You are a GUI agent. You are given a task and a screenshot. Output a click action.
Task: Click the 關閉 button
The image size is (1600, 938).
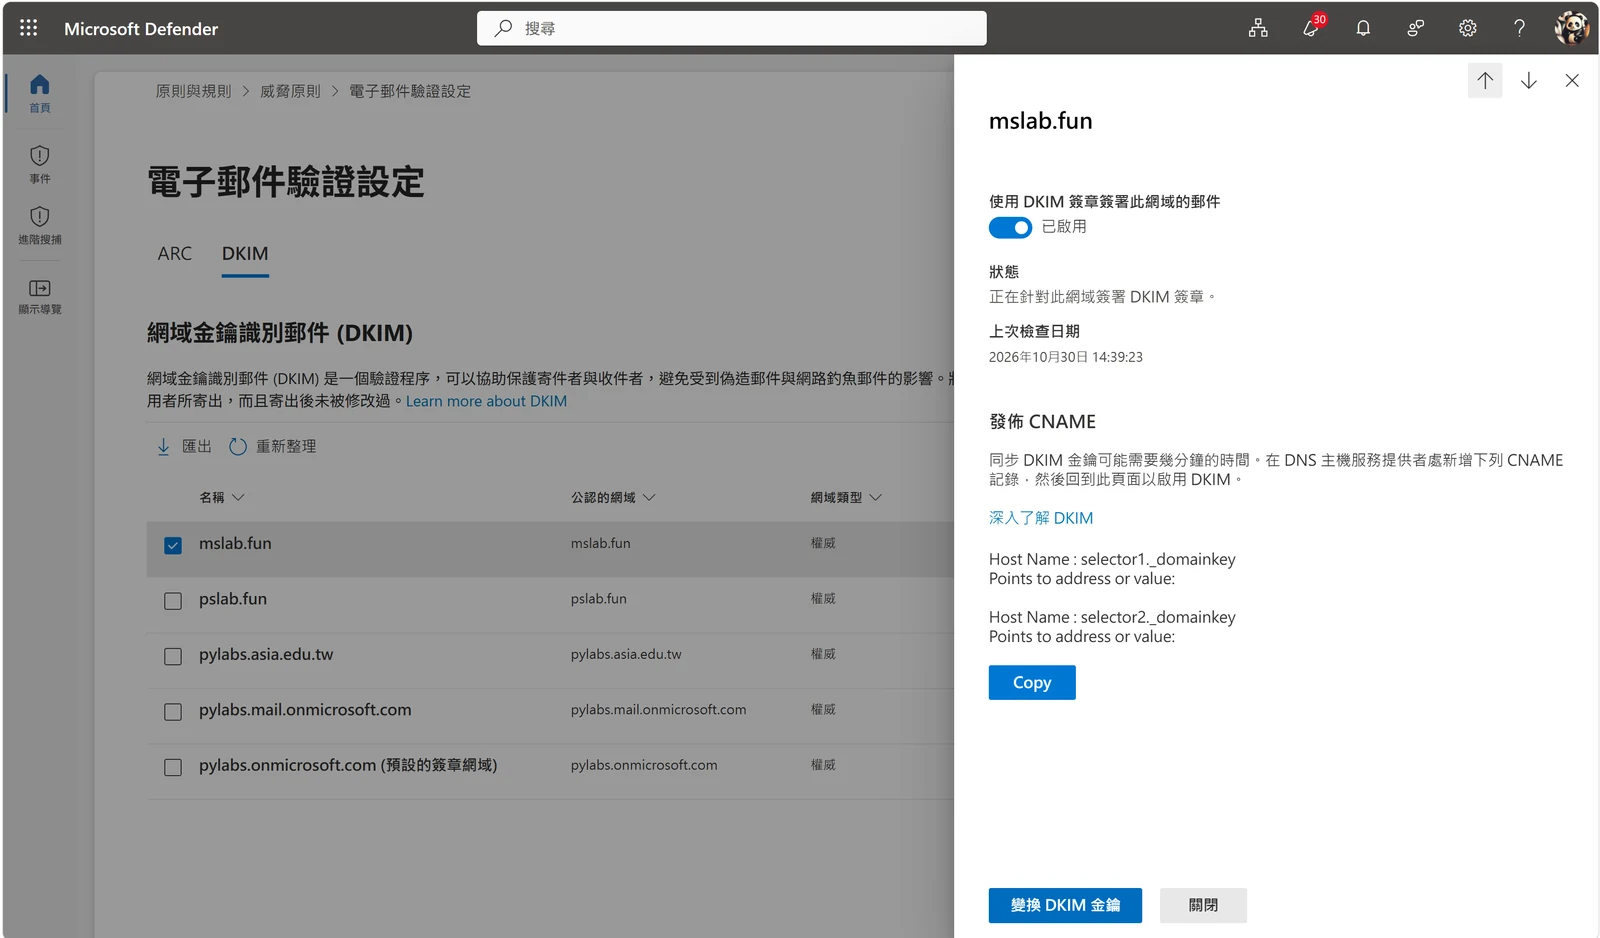point(1203,905)
